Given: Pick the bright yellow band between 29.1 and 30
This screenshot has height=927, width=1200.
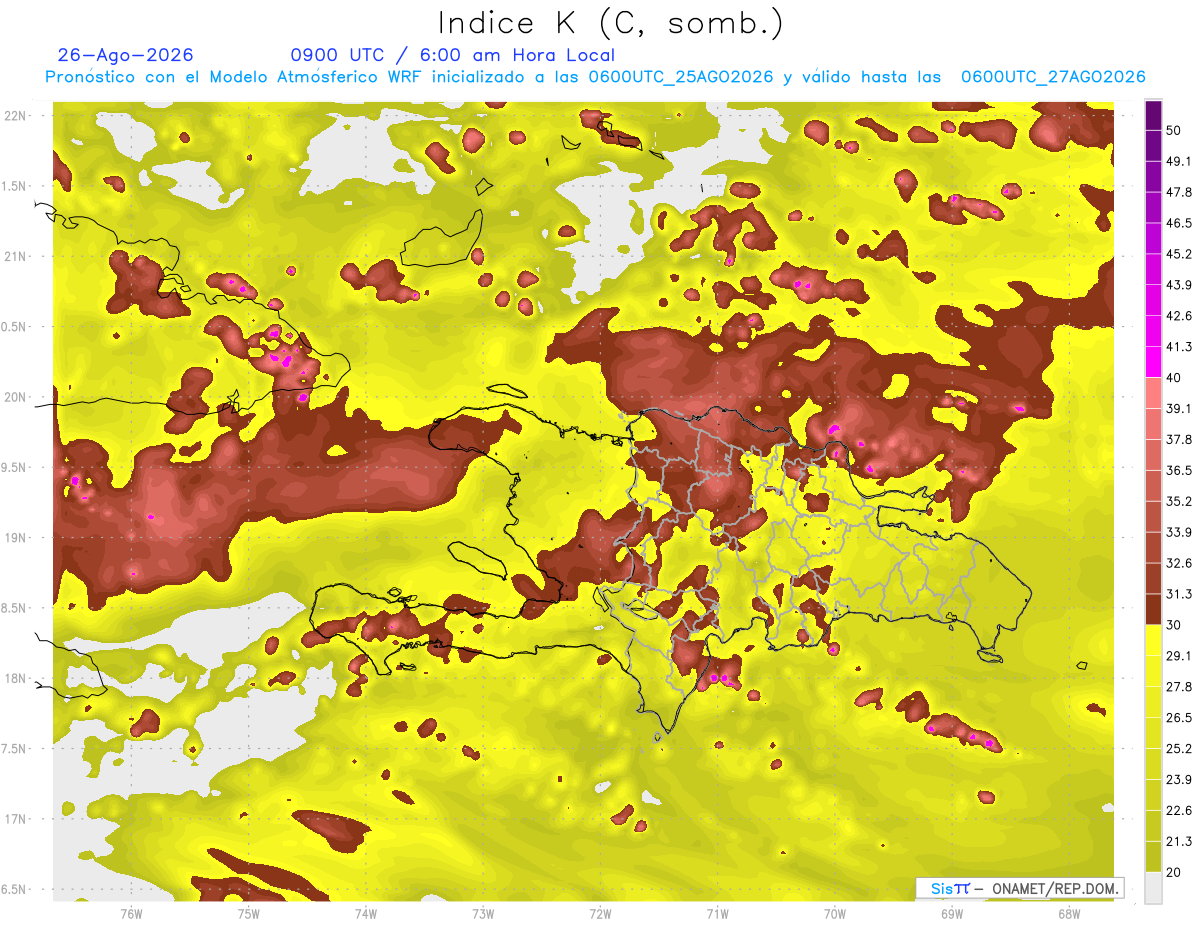Looking at the screenshot, I should [x=1153, y=640].
